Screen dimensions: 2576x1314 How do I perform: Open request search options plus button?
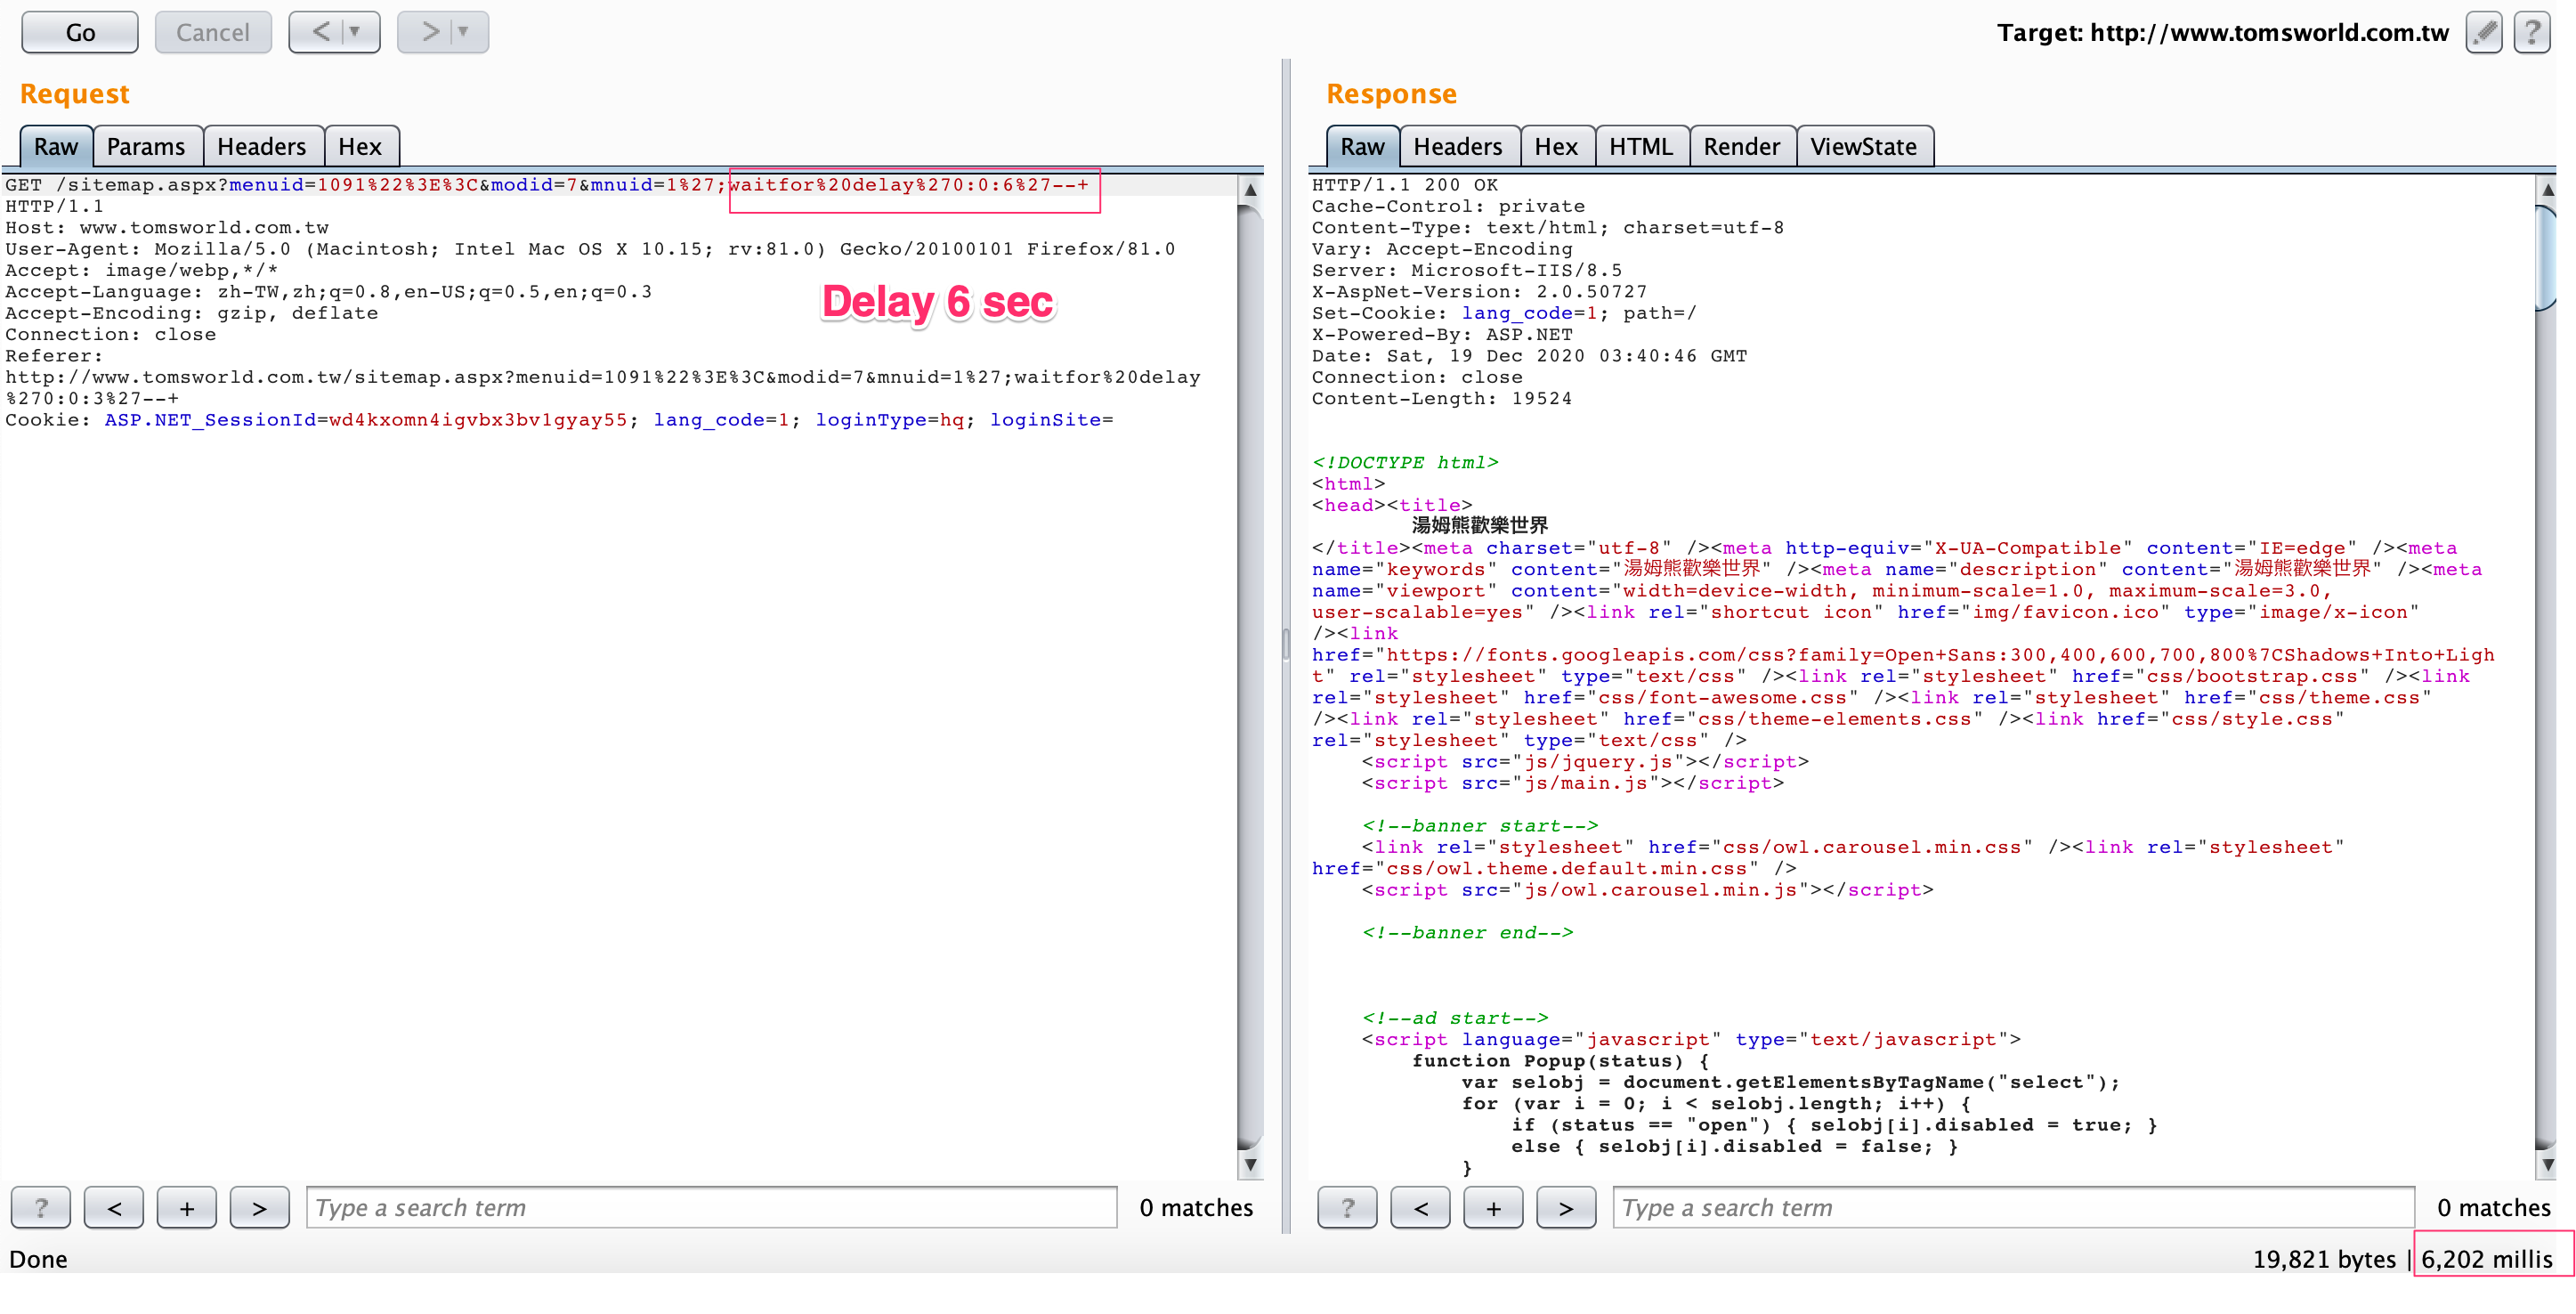(187, 1207)
